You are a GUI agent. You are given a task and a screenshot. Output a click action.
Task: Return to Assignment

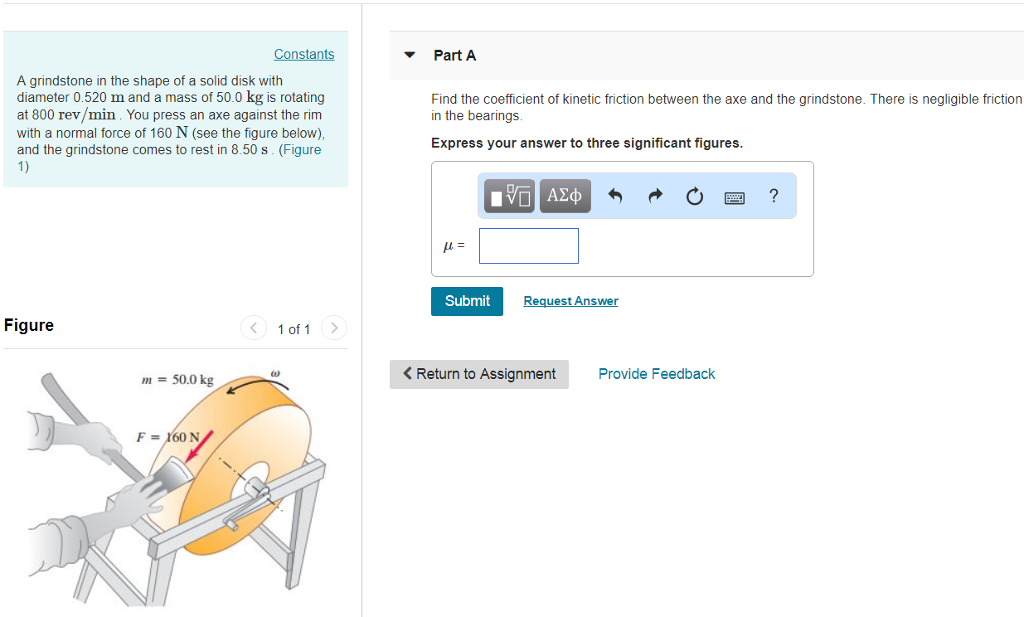click(x=479, y=374)
